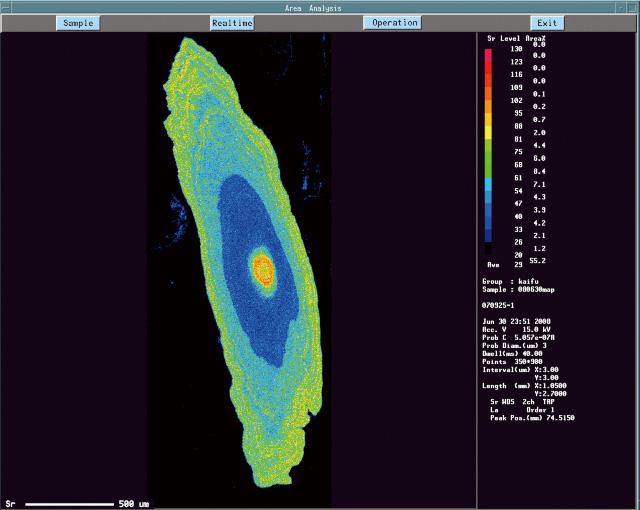Select level value 116 in legend
This screenshot has height=510, width=640.
(516, 75)
